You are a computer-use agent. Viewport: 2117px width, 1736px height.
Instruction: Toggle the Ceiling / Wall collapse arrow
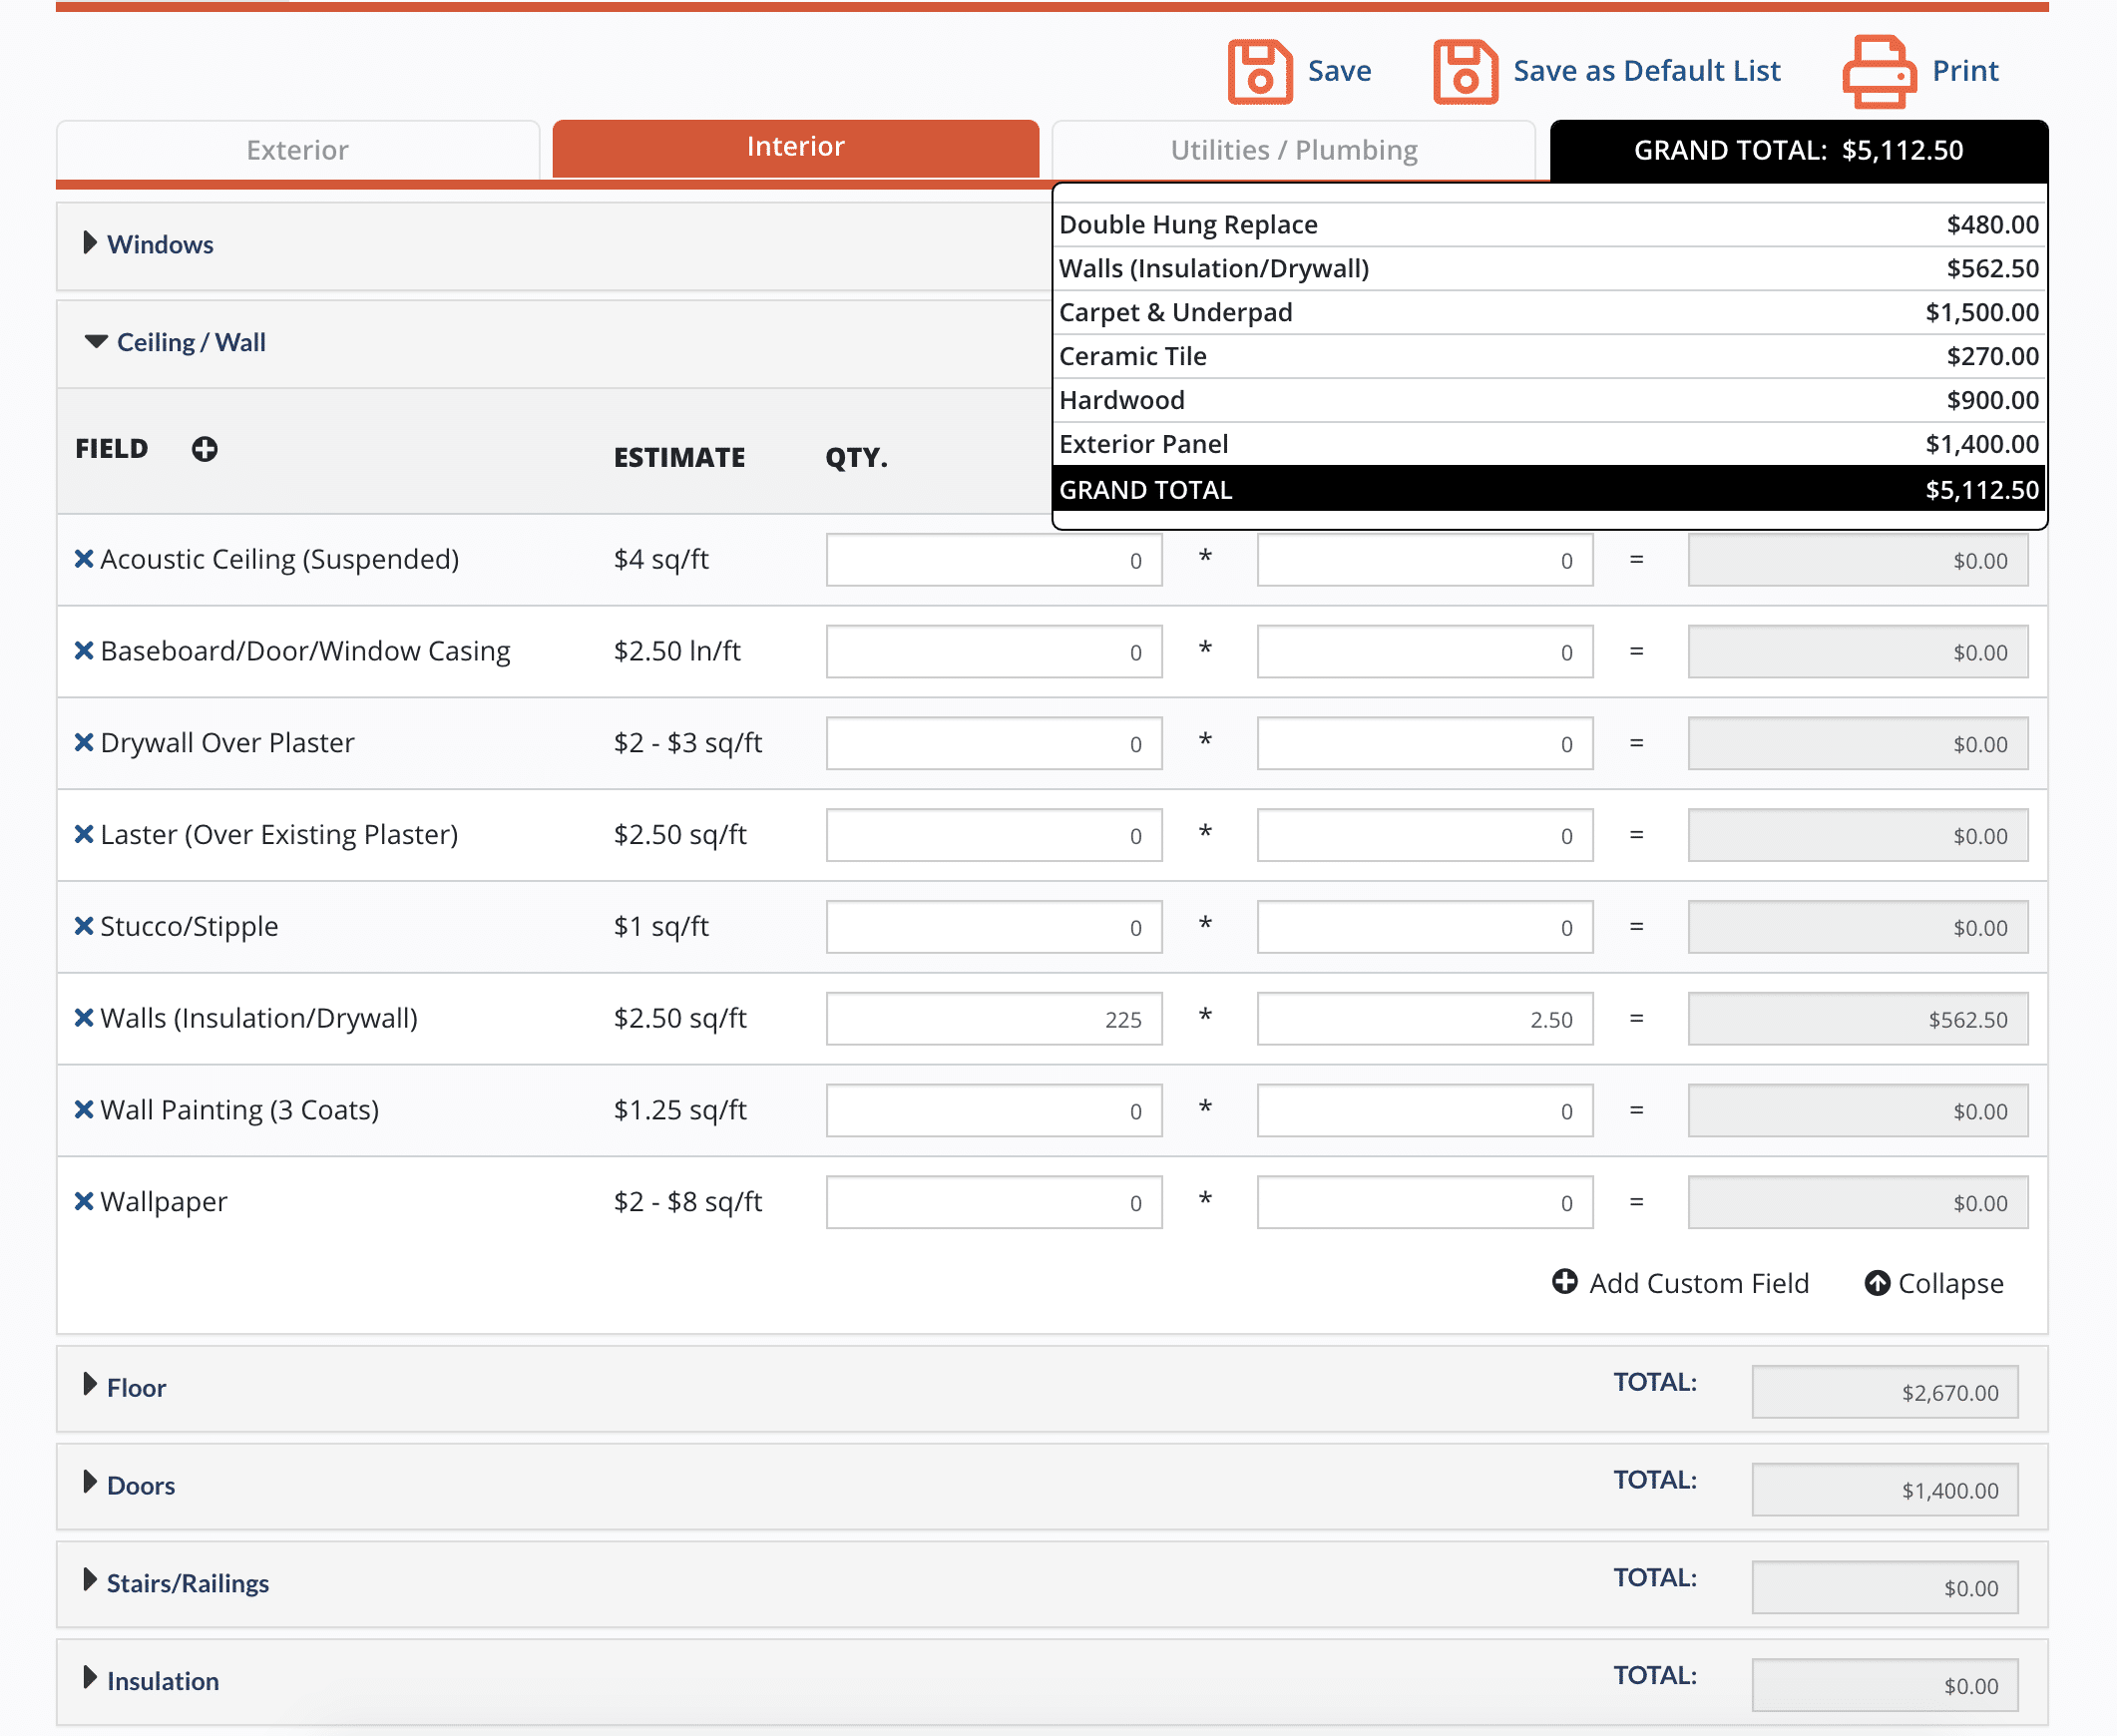point(92,341)
